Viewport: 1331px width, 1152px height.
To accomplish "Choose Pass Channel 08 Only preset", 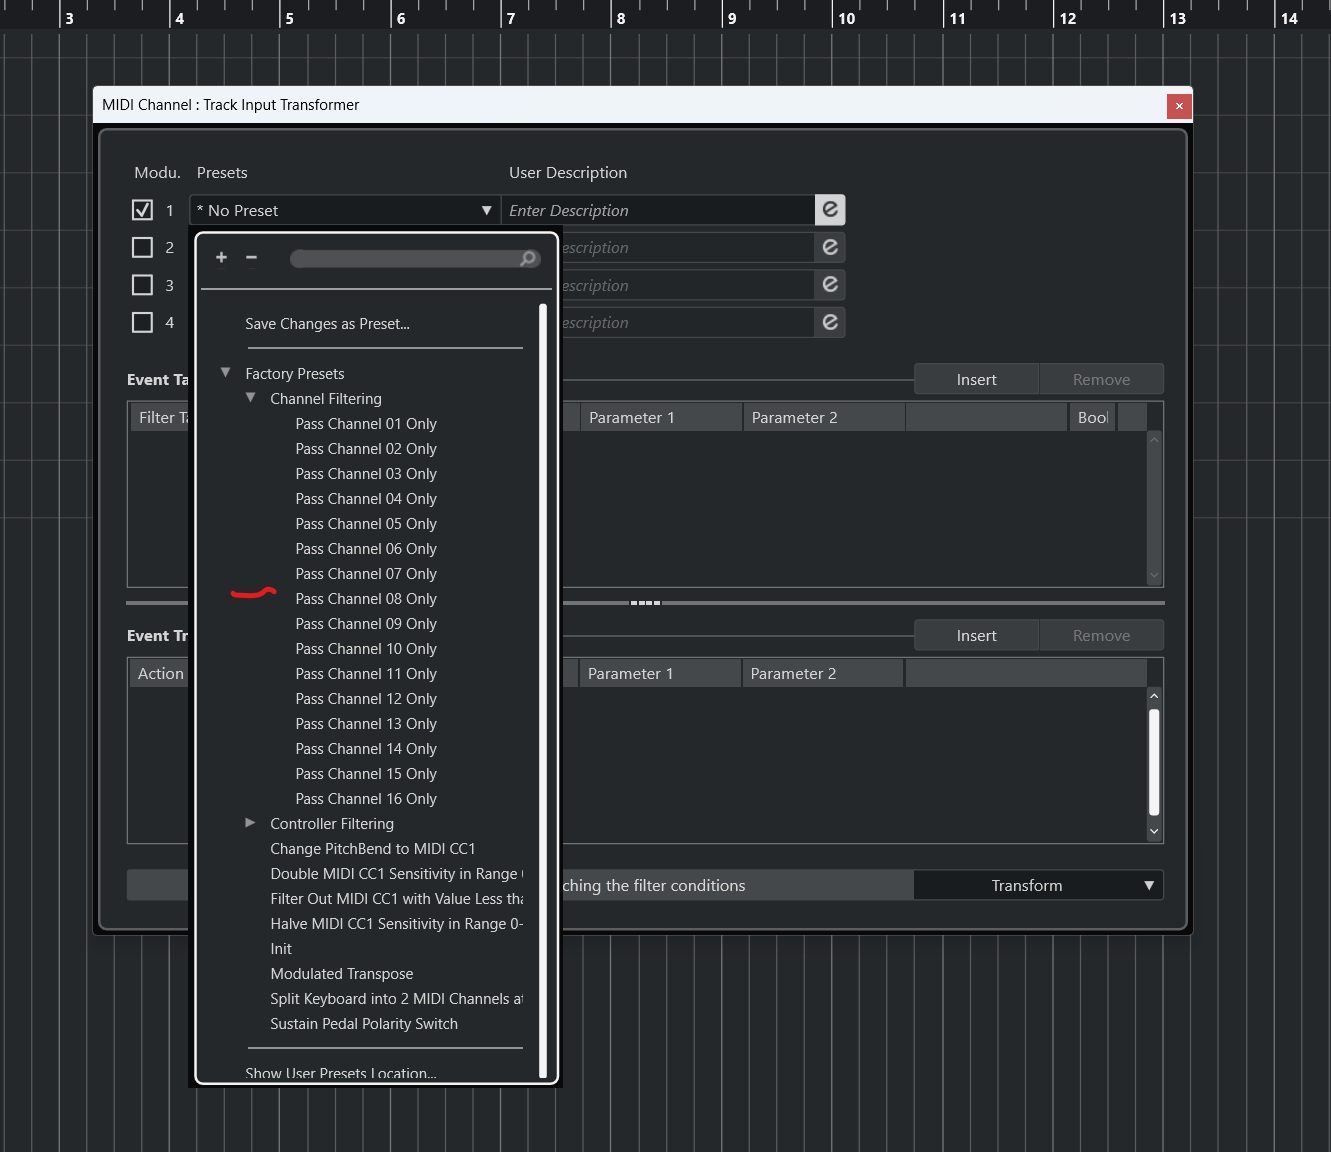I will point(366,599).
